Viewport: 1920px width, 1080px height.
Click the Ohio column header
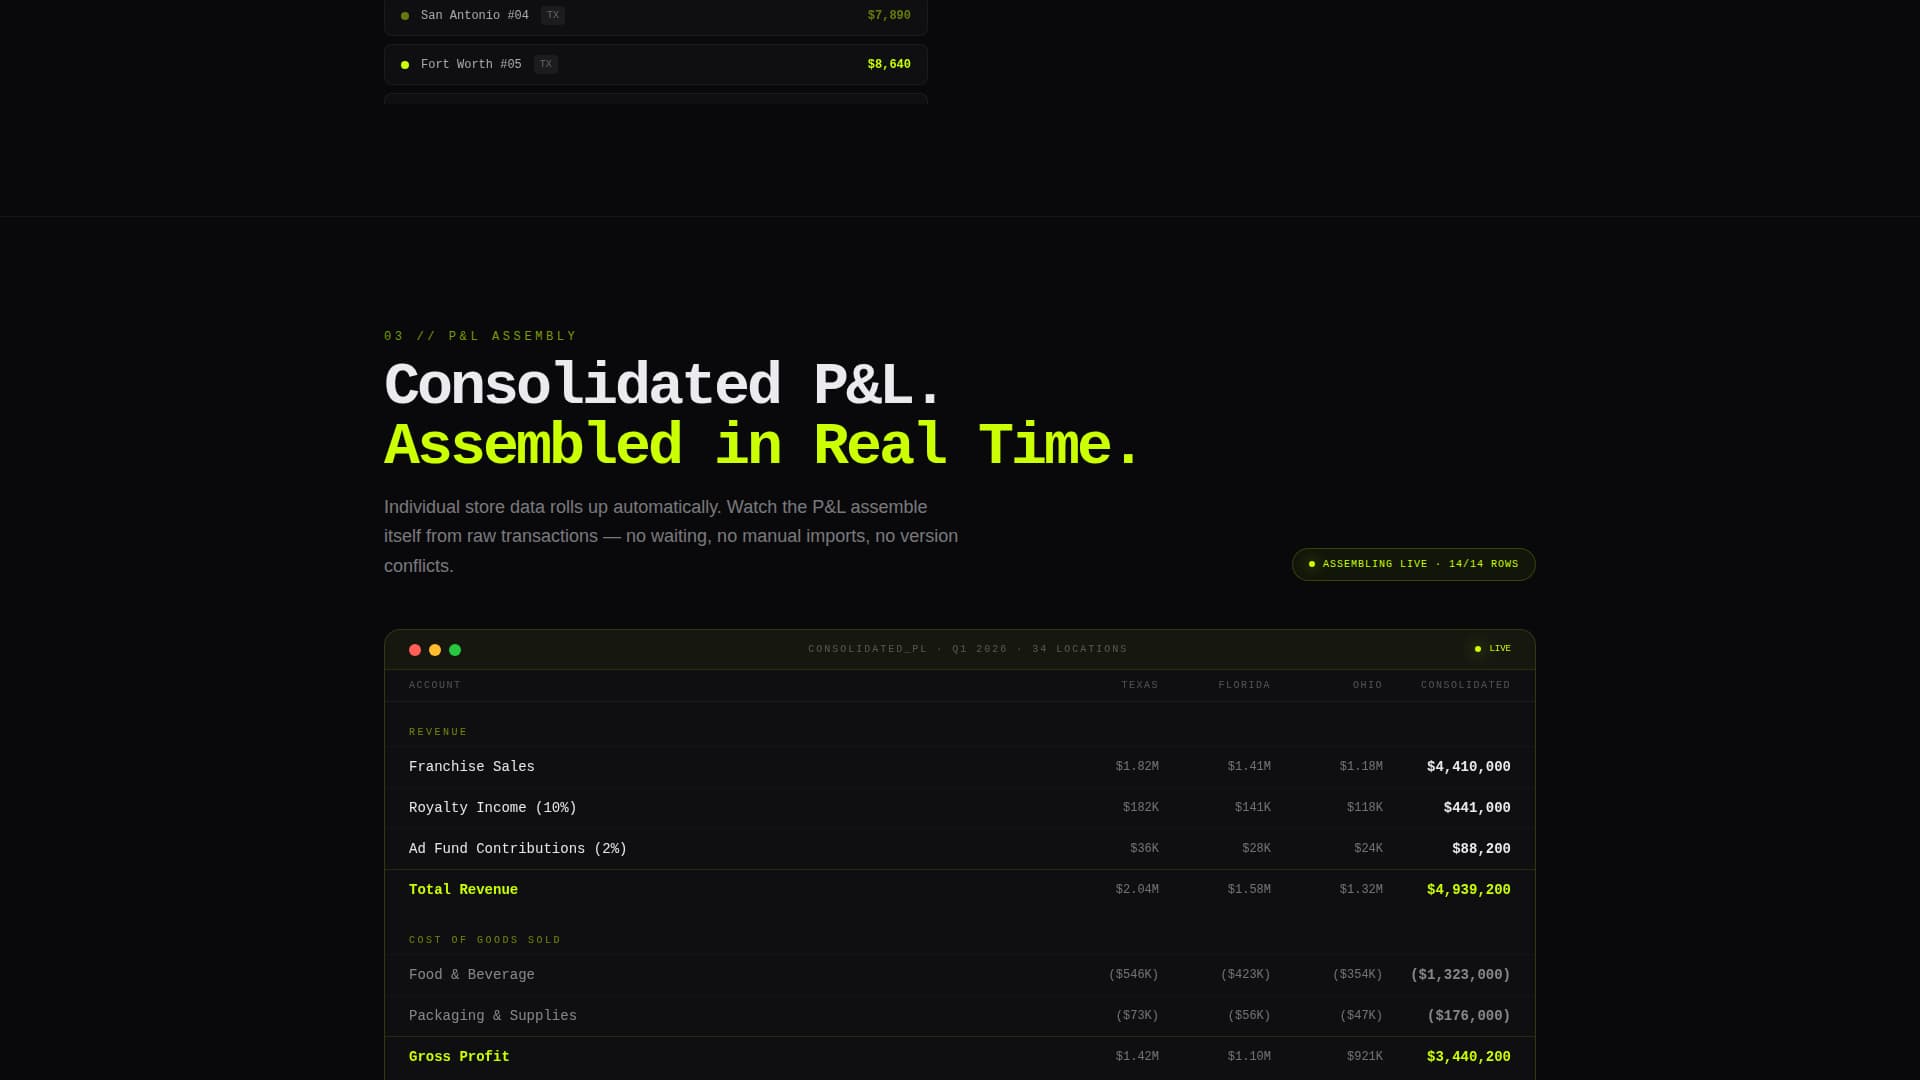[1367, 685]
